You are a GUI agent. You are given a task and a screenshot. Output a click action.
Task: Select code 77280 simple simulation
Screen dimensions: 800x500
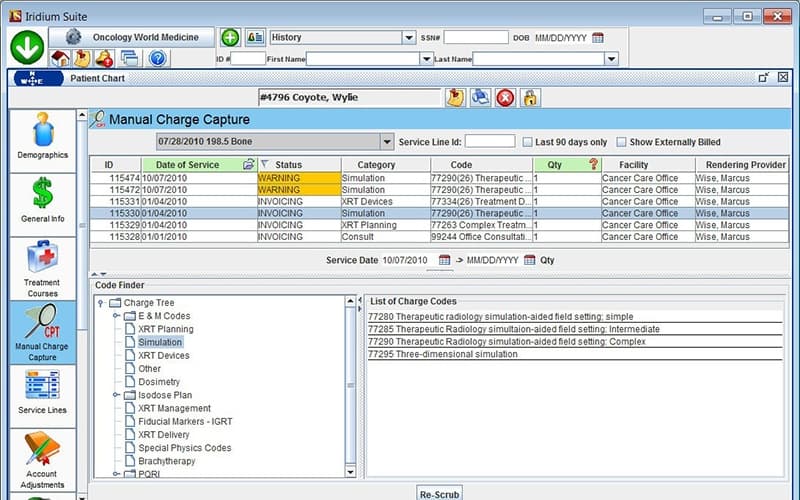[574, 316]
